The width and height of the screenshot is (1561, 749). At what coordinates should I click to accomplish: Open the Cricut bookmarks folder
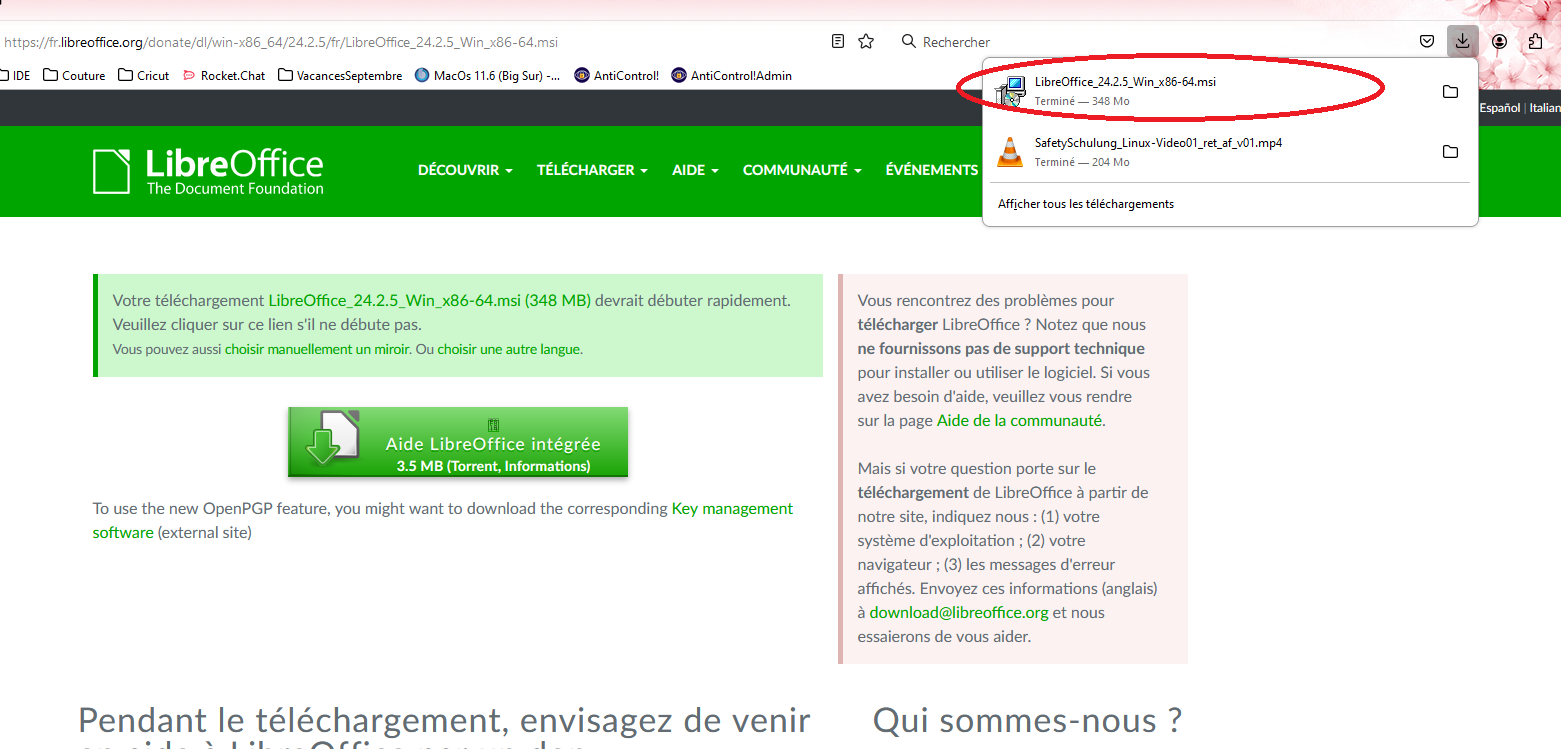(x=143, y=75)
